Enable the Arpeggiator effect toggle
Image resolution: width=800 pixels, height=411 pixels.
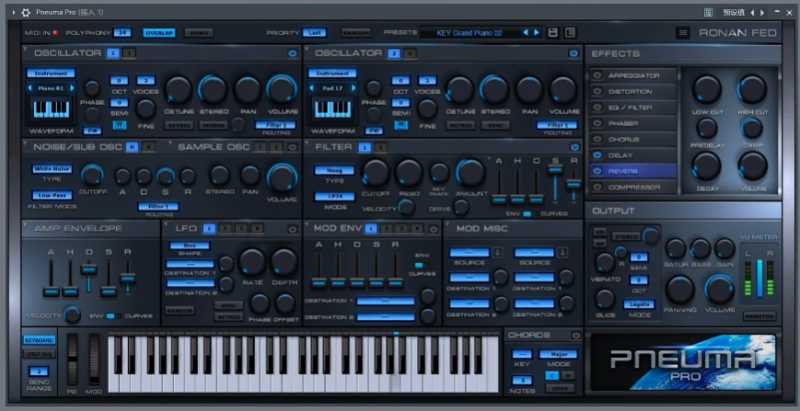pos(598,75)
